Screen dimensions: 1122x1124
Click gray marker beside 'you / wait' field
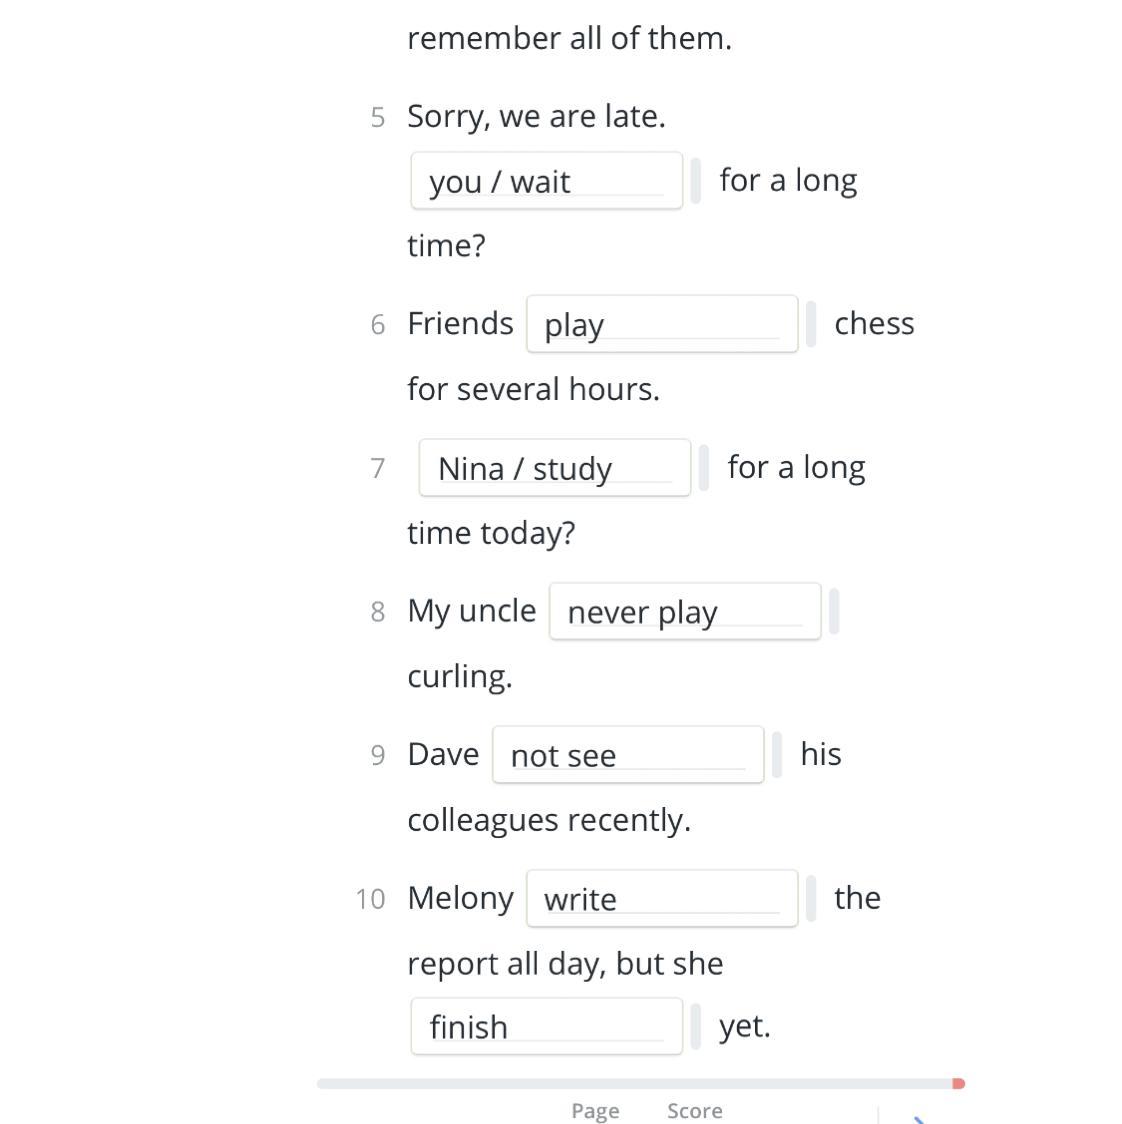point(696,181)
